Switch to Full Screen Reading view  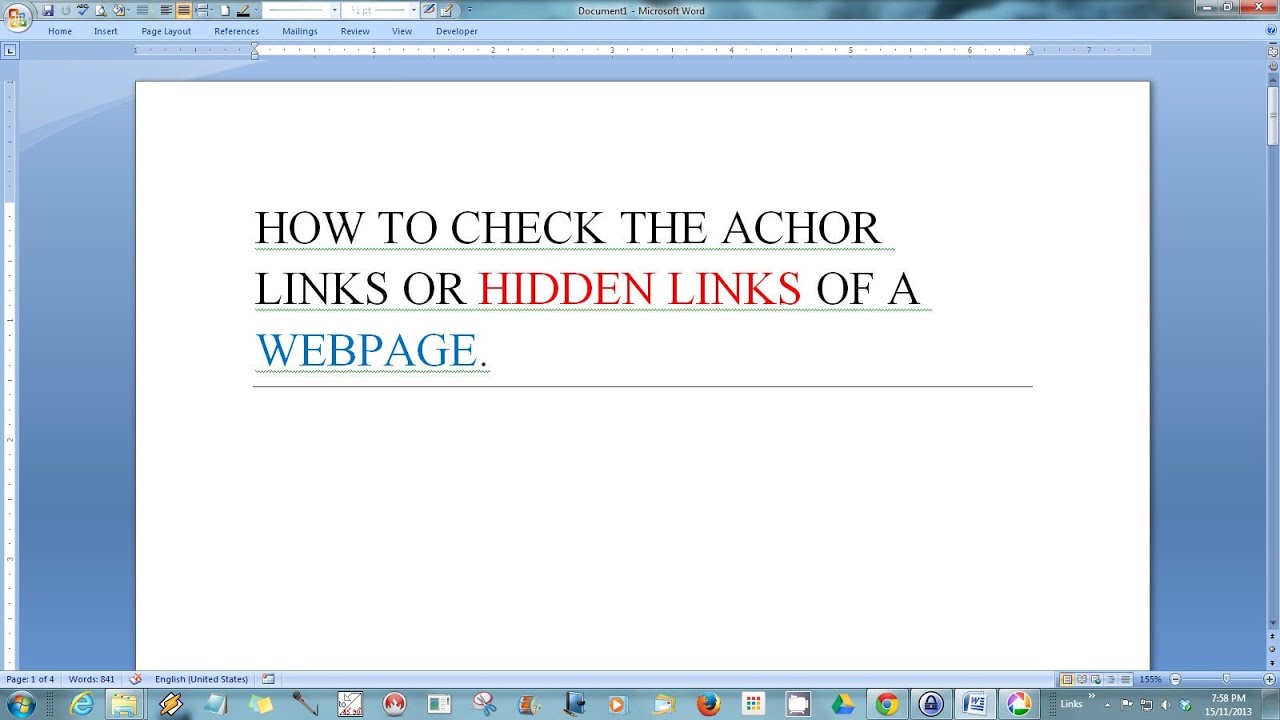(x=1081, y=679)
